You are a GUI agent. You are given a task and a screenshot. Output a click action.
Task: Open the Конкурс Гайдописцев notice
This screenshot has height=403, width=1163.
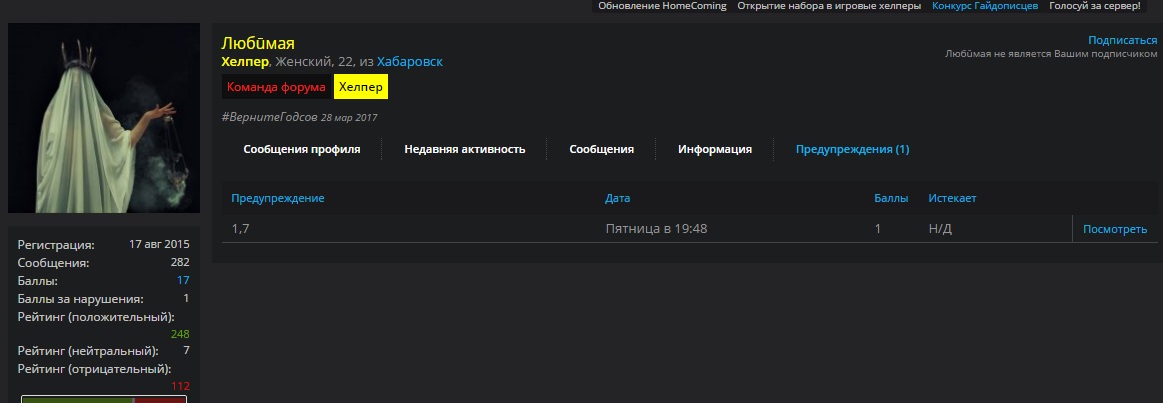coord(985,6)
